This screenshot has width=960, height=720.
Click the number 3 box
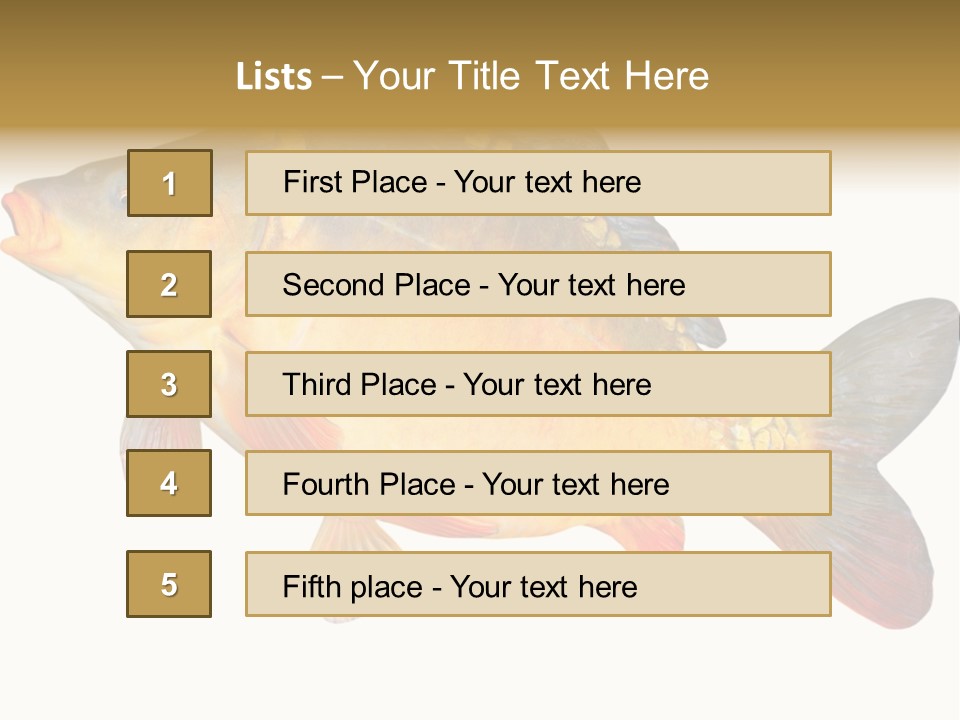click(169, 384)
